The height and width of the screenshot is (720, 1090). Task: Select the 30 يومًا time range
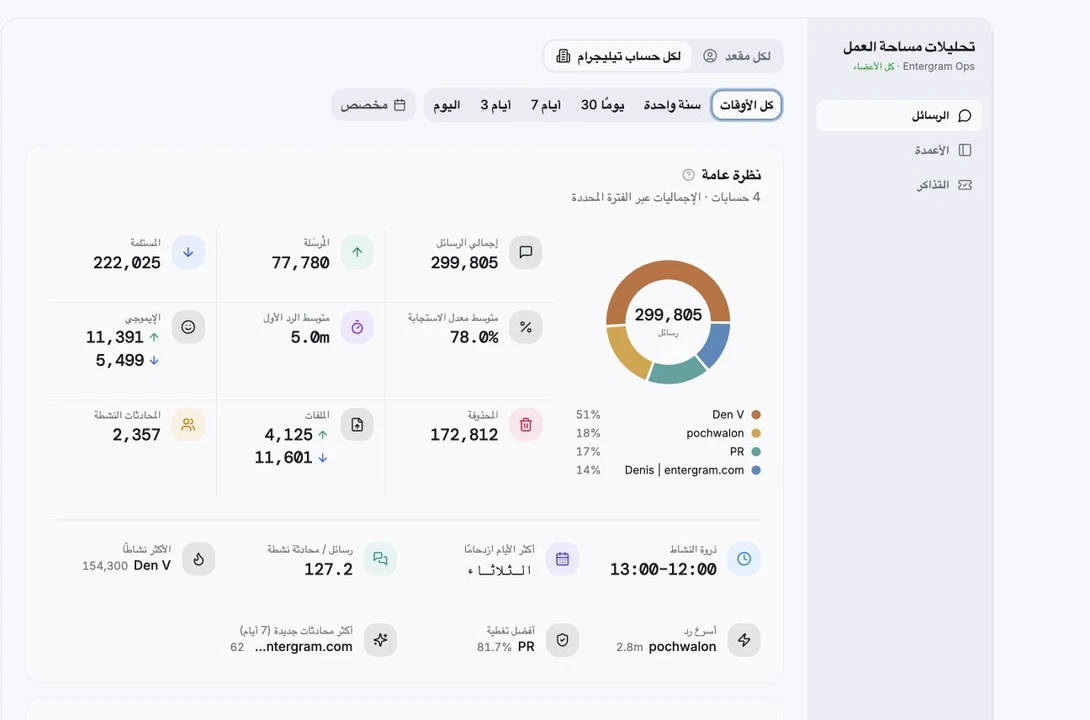[x=603, y=105]
